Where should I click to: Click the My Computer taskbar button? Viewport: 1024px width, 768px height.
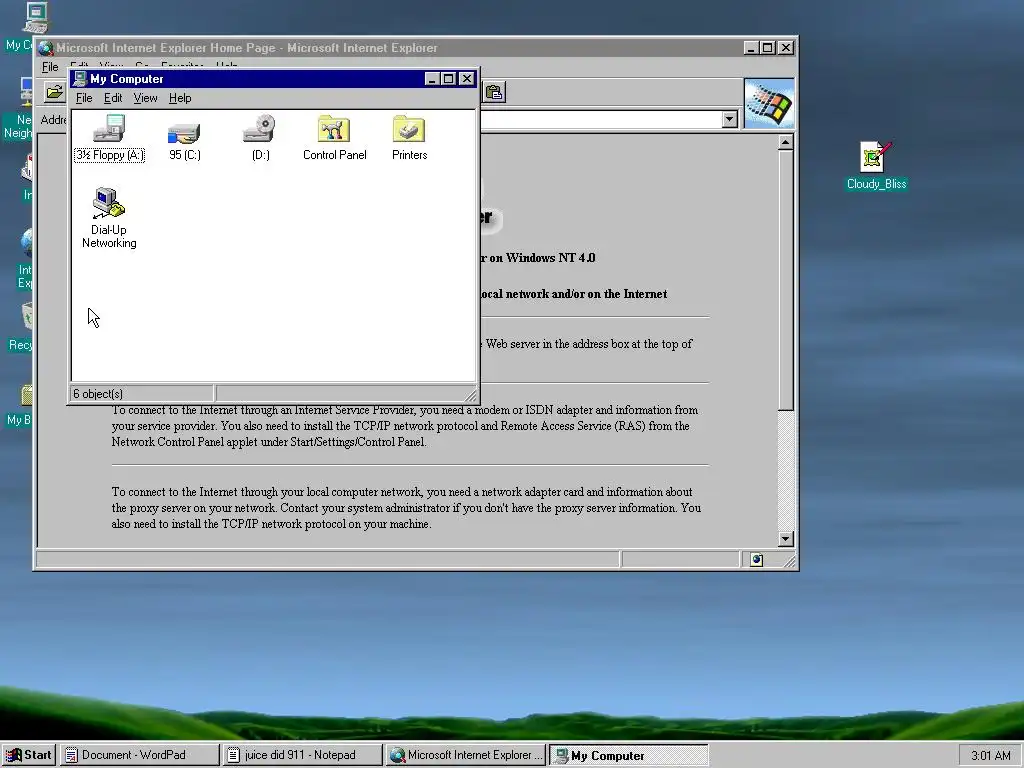[628, 755]
